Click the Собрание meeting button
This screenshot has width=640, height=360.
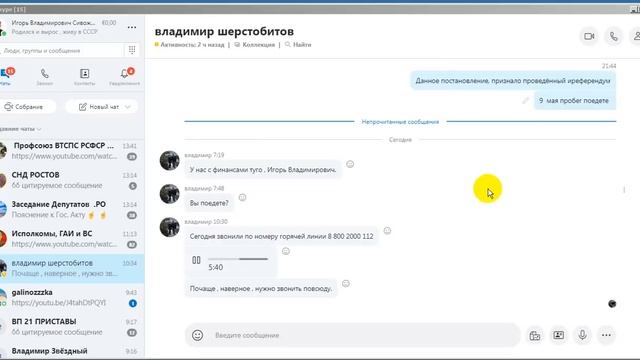pos(27,107)
